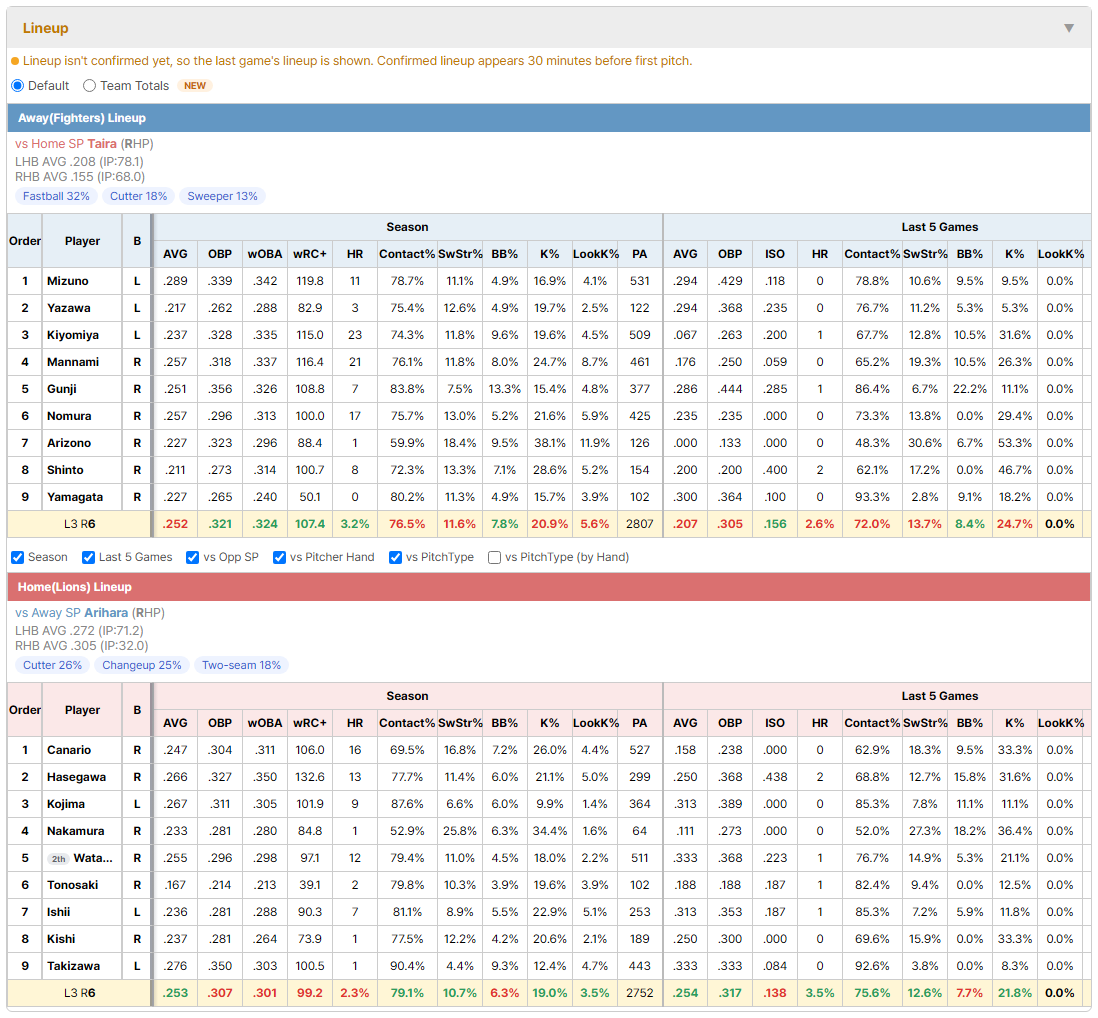Click the Lineup panel title

click(x=46, y=28)
